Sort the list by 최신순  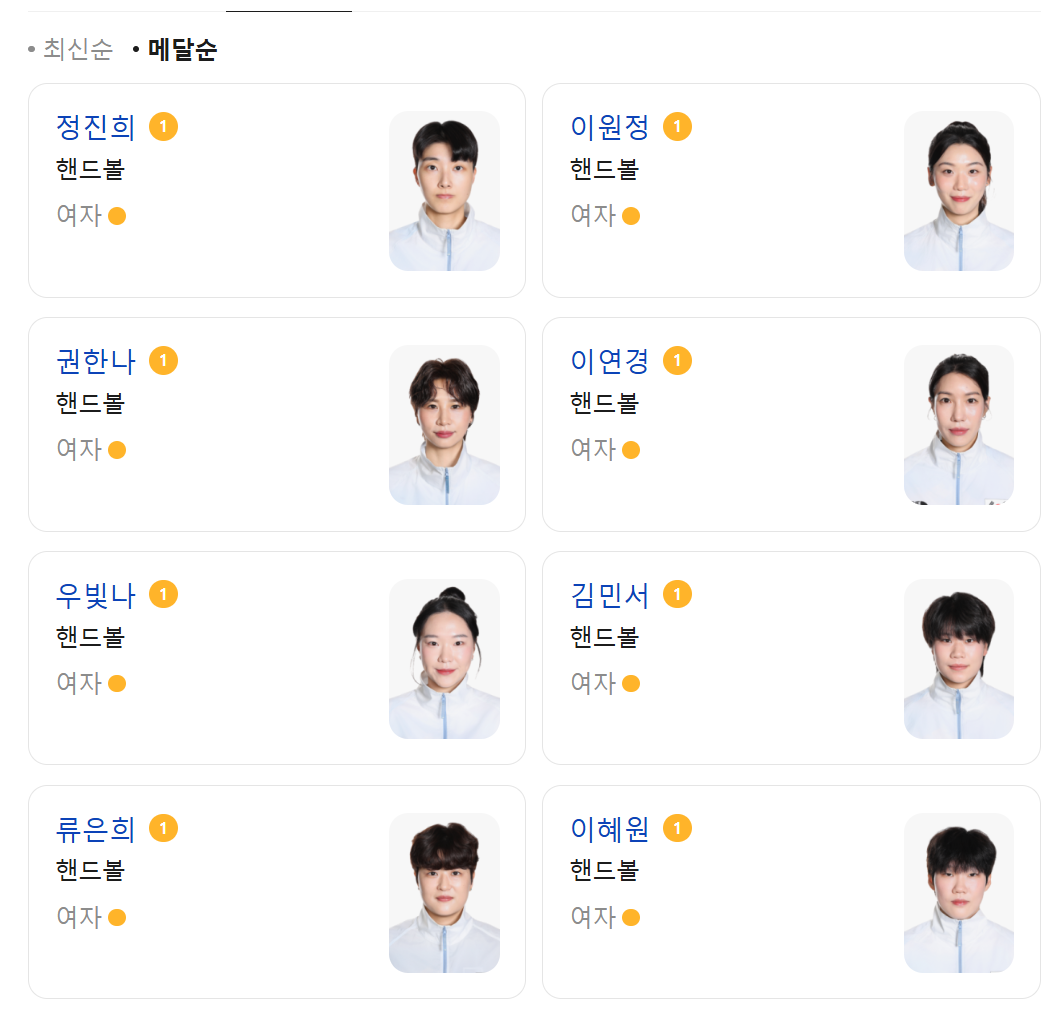[78, 50]
